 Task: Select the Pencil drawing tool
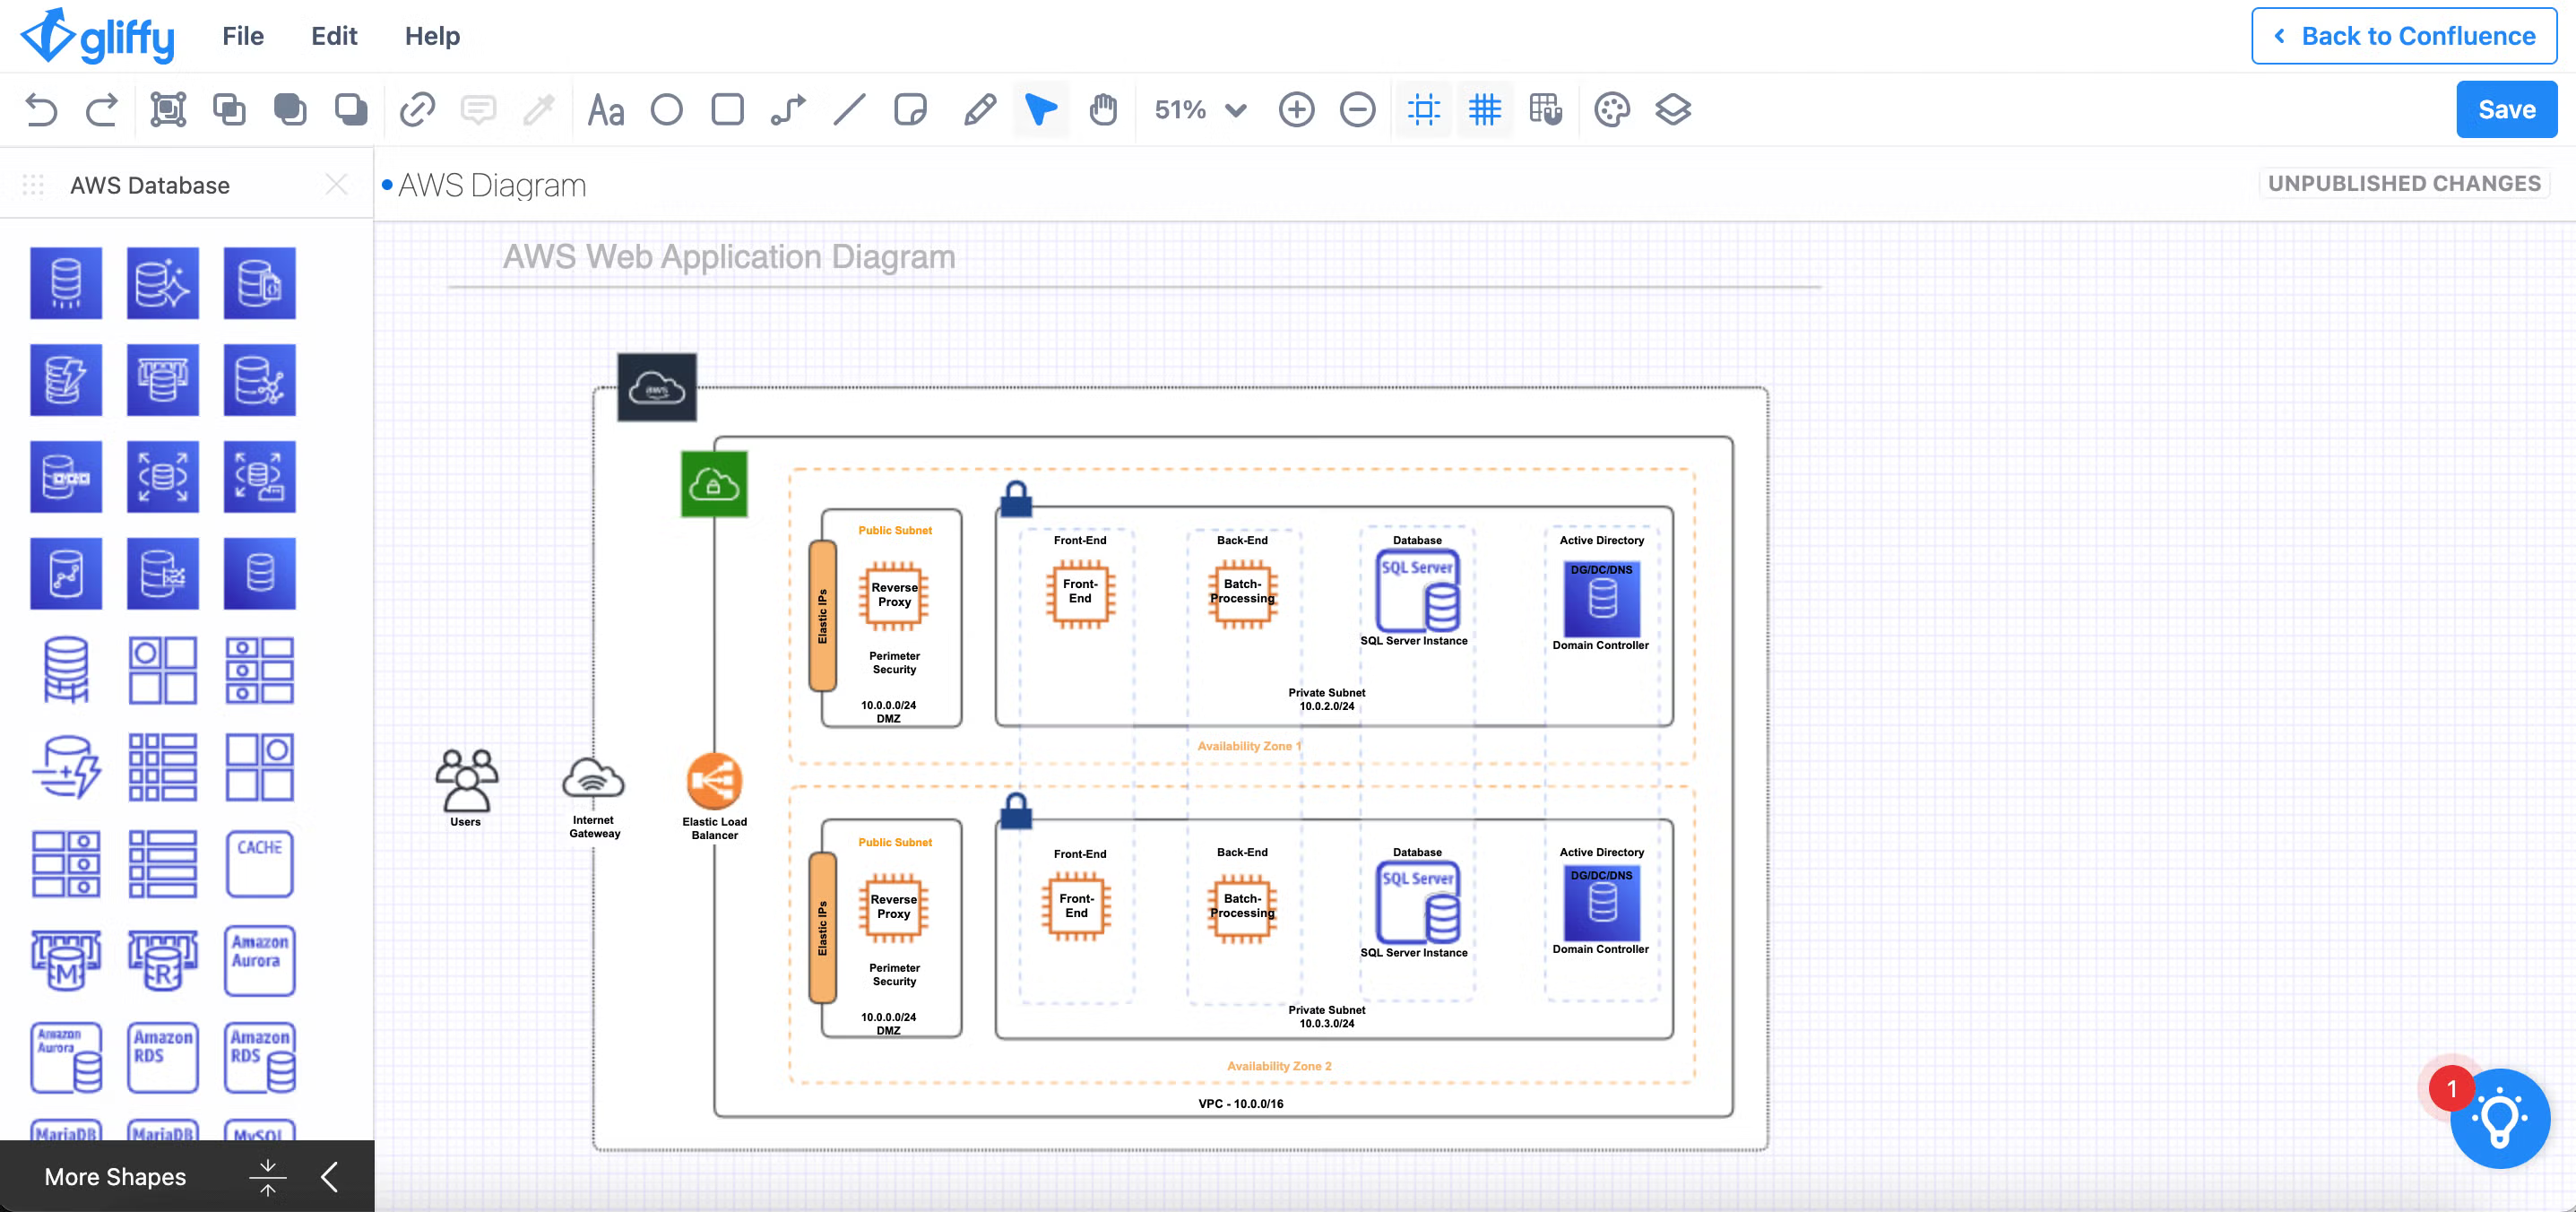[979, 109]
